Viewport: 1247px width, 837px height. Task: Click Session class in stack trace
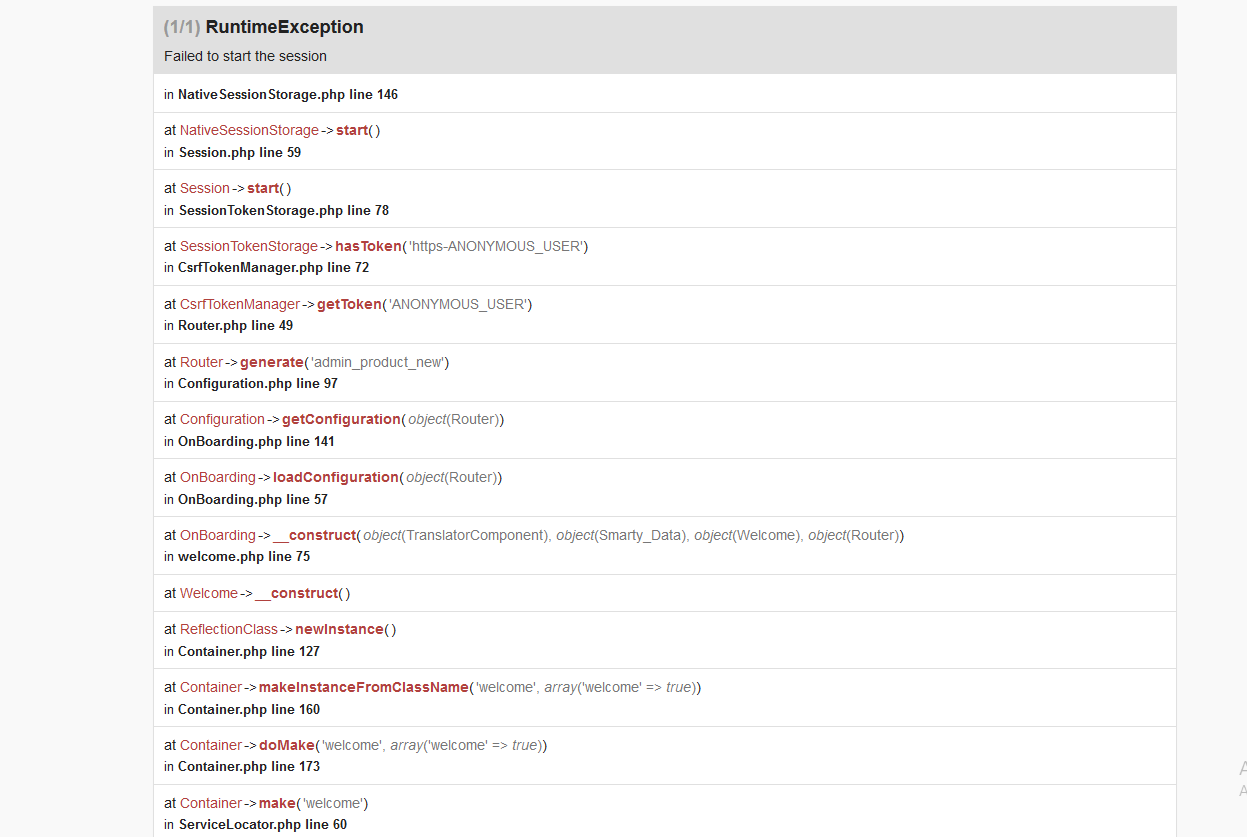click(205, 188)
